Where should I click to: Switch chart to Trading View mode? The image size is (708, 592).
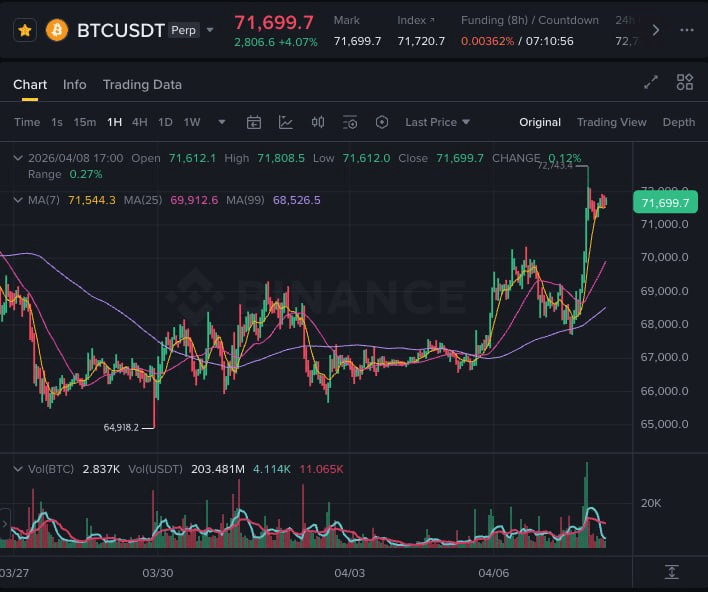point(611,122)
